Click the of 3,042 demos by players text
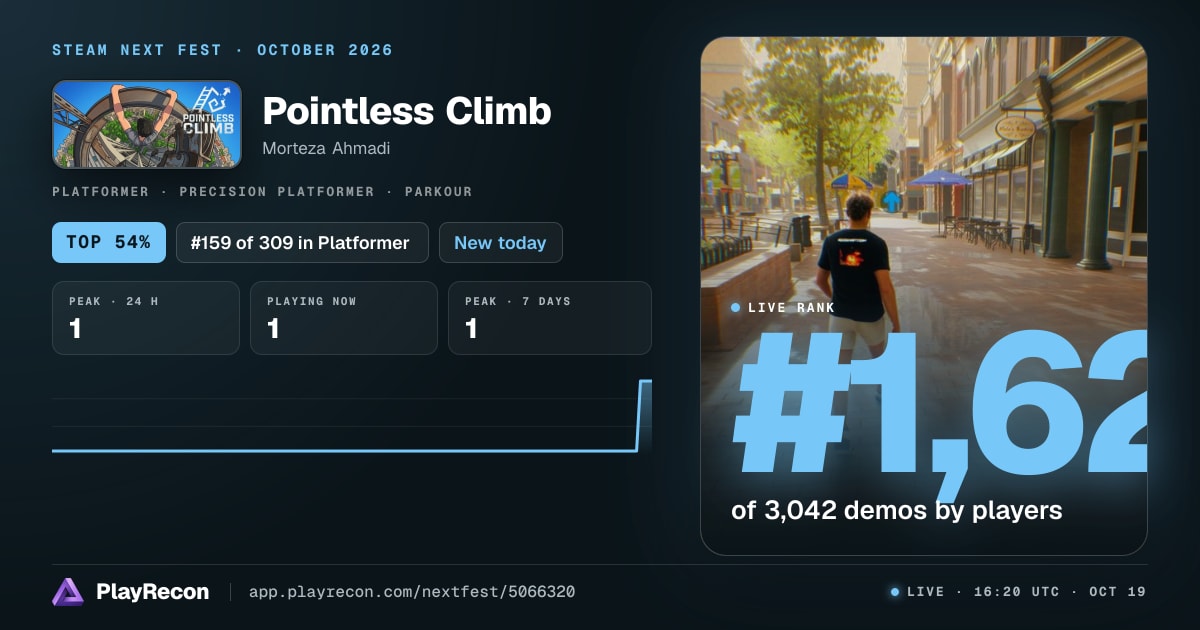 click(897, 510)
